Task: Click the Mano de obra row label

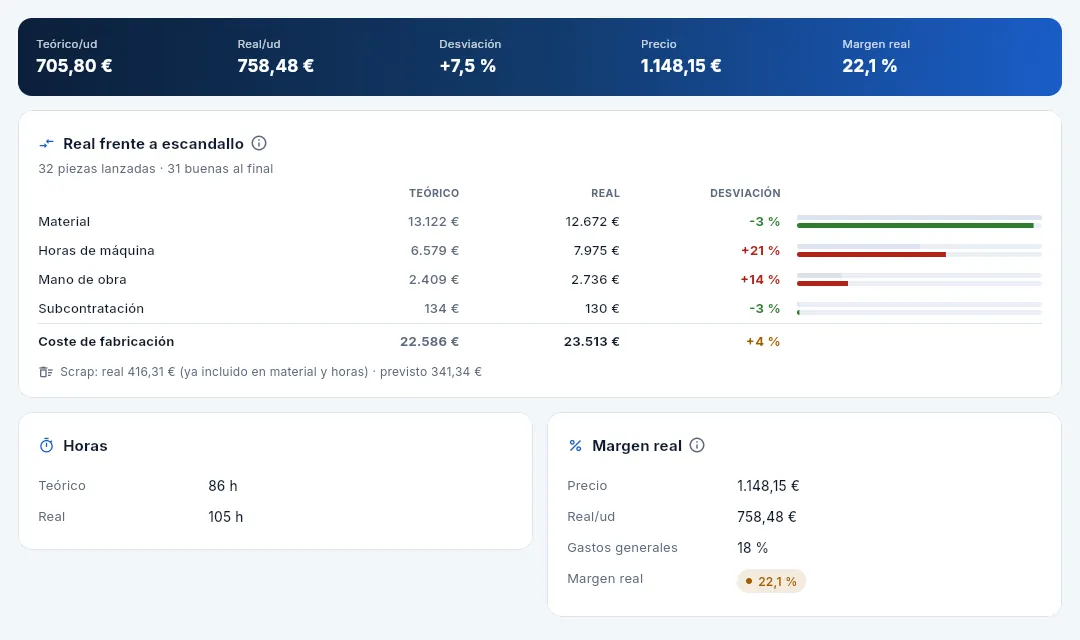Action: click(83, 280)
